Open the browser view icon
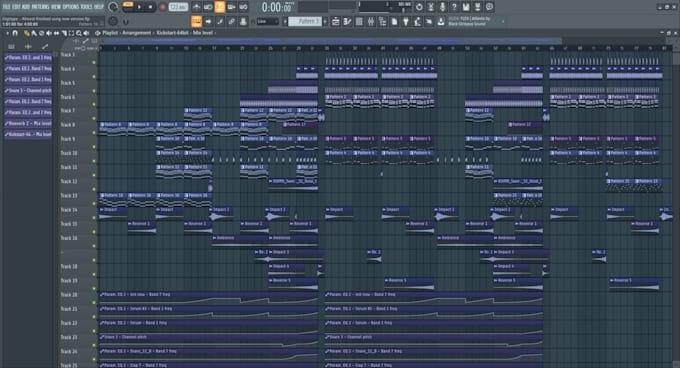 [x=383, y=21]
